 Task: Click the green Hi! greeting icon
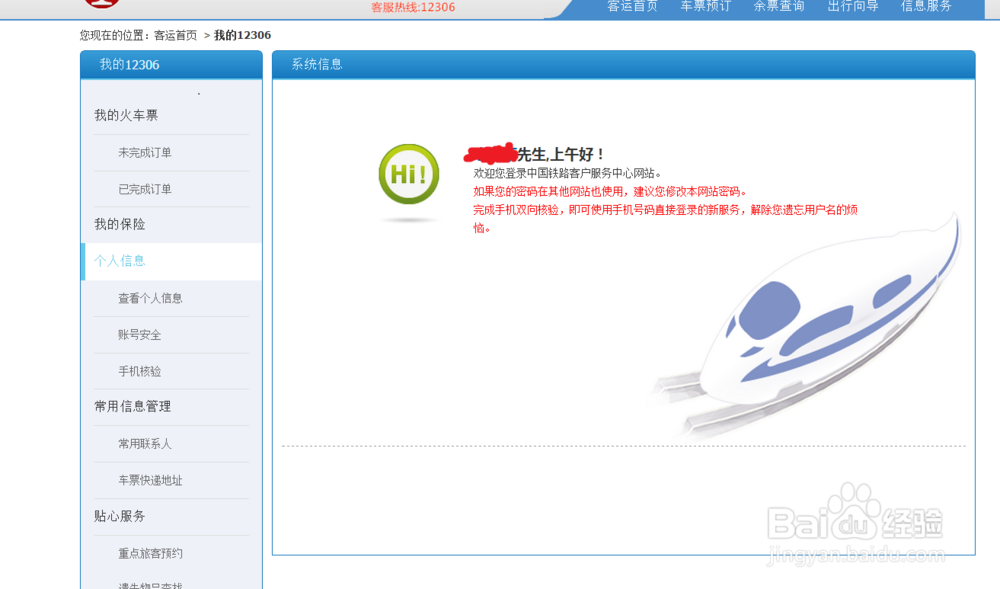pyautogui.click(x=409, y=174)
